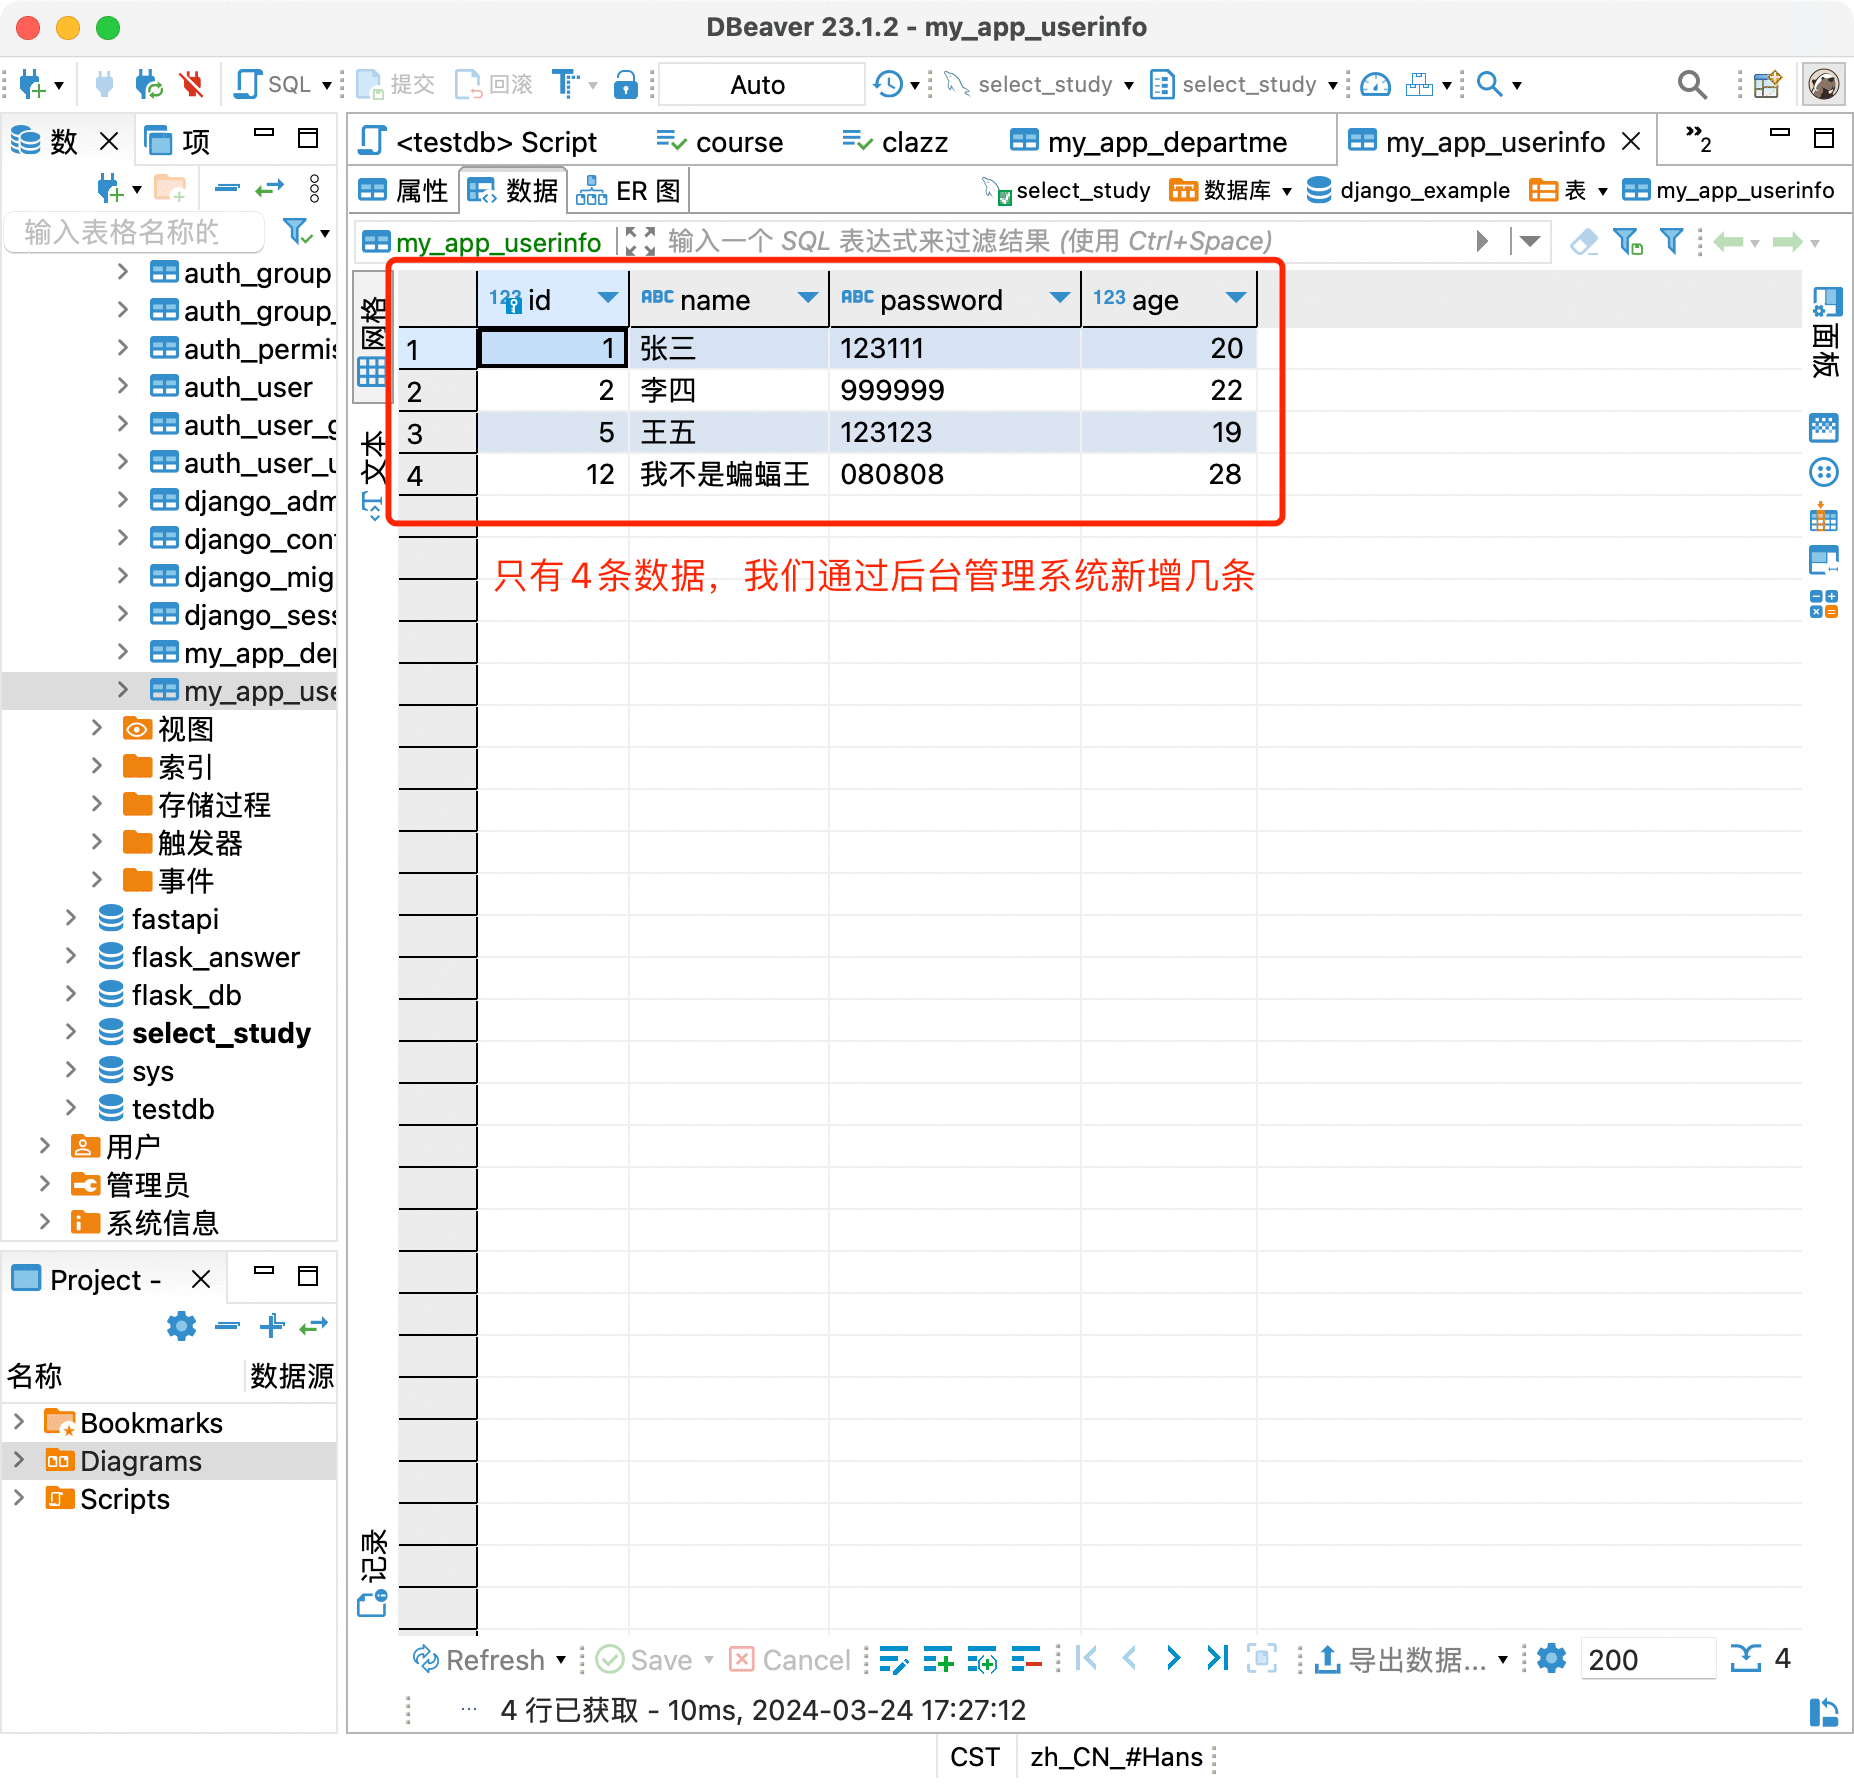Click the navigator table name filter field
1854x1786 pixels.
coord(134,232)
